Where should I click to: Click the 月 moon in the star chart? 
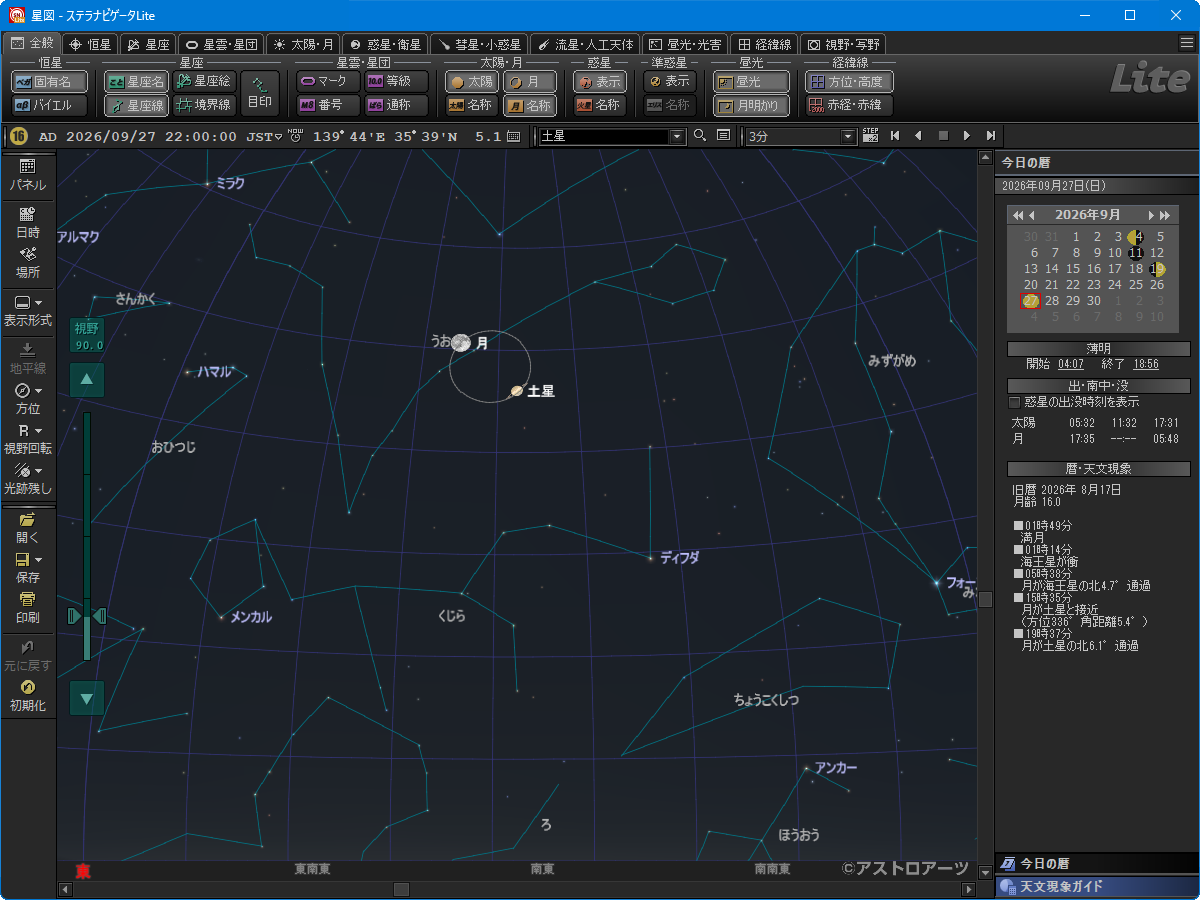pos(461,342)
